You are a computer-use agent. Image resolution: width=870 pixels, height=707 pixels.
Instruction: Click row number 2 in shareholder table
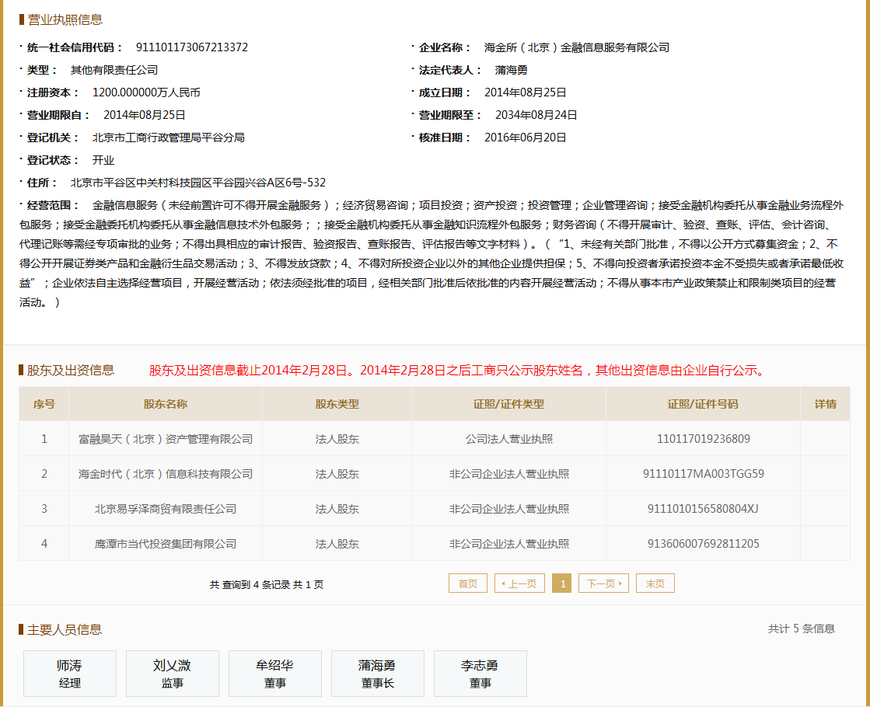(44, 474)
